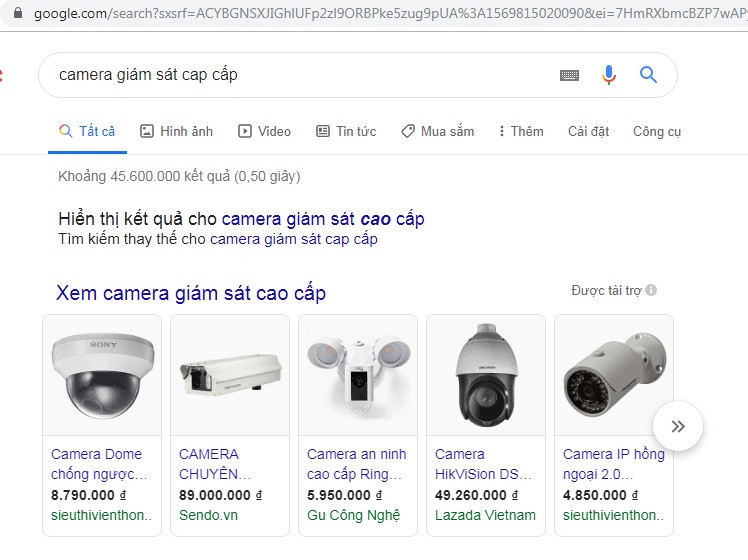Screen dimensions: 748x560
Task: Open Camera Dome chống ngược product link
Action: coord(99,464)
